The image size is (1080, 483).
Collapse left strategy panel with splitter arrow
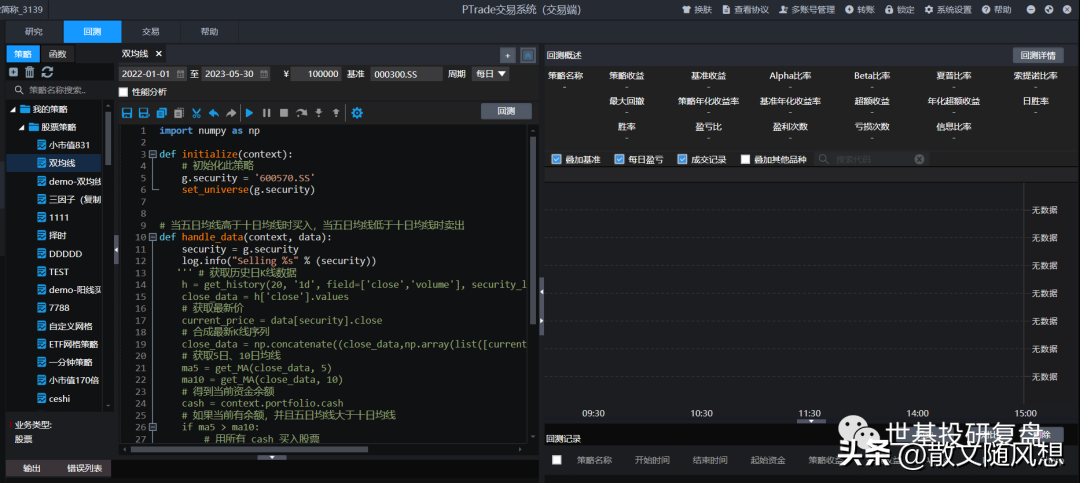pos(116,249)
